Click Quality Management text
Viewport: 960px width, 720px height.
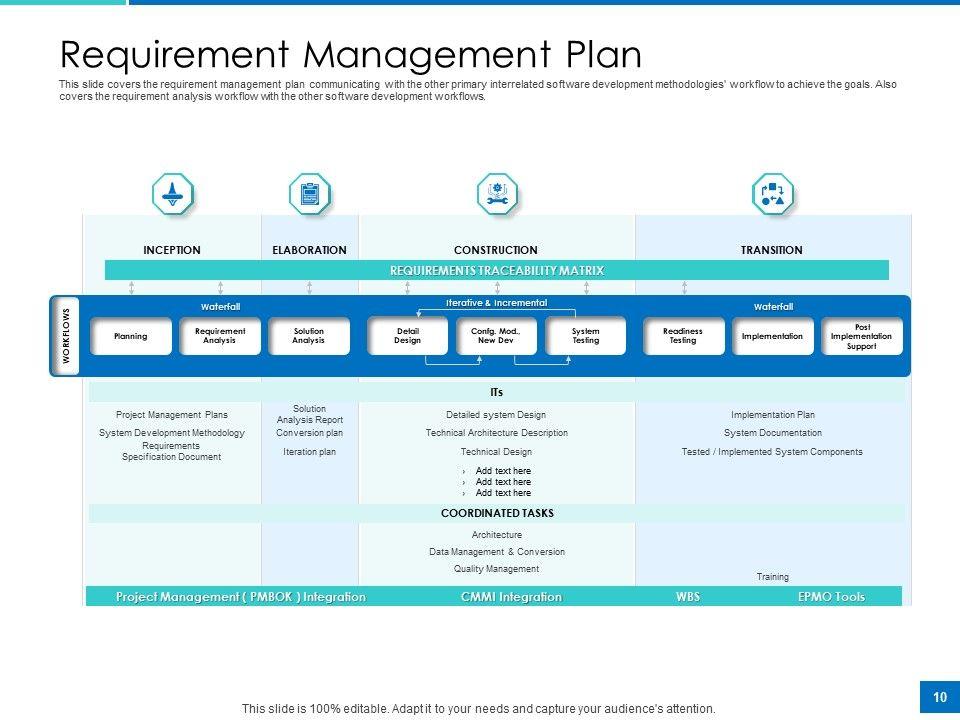497,569
